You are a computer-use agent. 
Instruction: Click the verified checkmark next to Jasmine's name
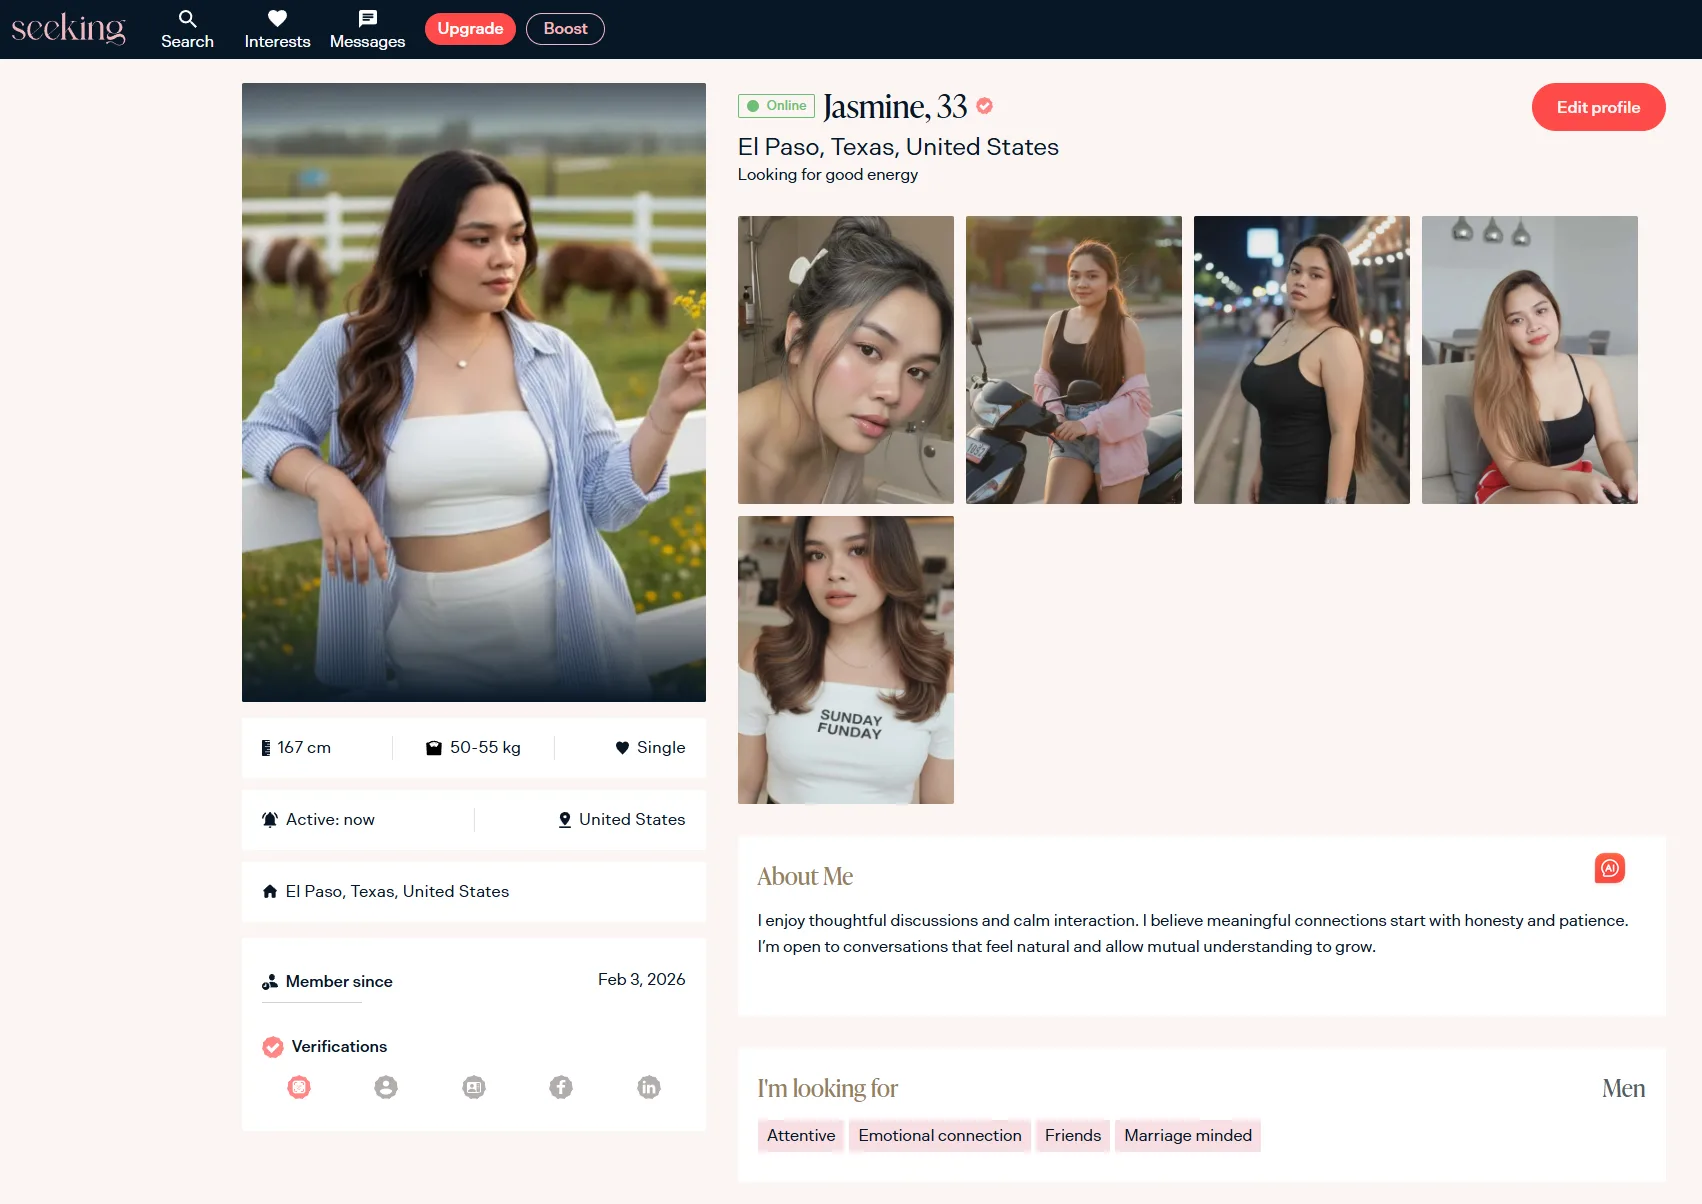985,106
